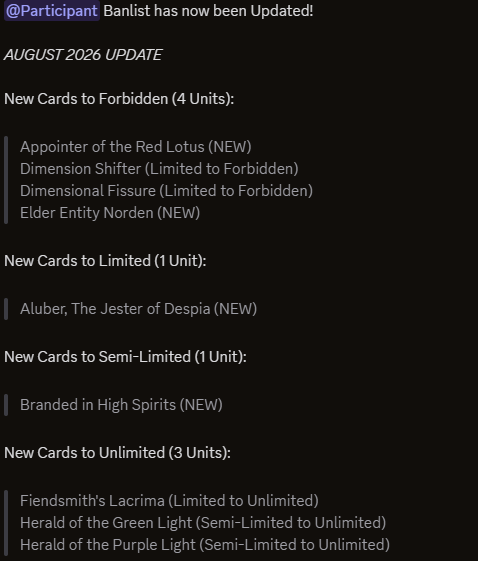Select 'New Cards to Unlimited (3 Units)' heading
Viewport: 478px width, 561px height.
coord(117,453)
